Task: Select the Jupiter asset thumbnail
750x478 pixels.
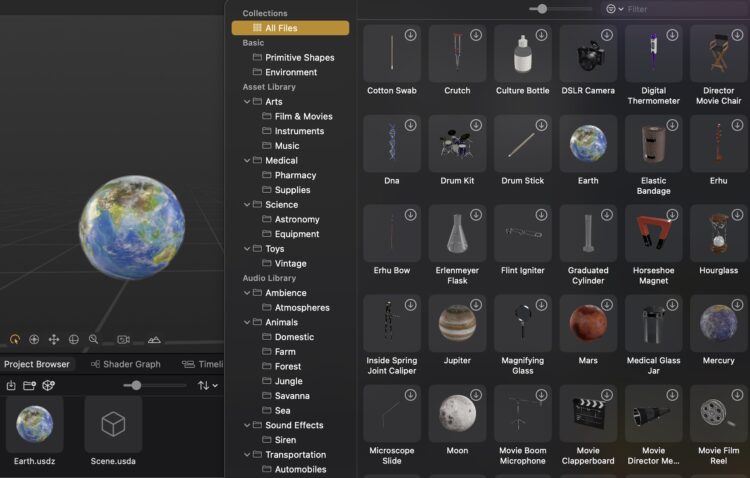Action: click(x=457, y=323)
